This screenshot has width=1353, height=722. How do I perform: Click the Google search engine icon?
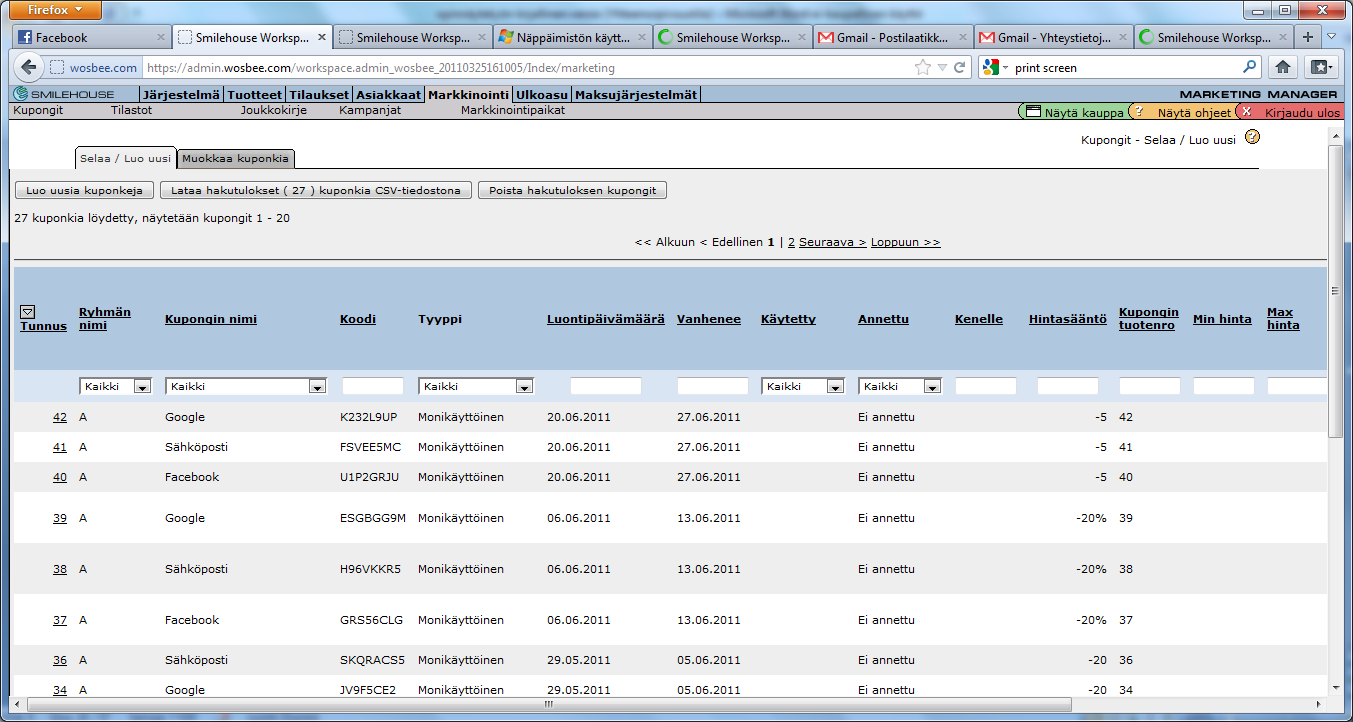click(x=991, y=68)
